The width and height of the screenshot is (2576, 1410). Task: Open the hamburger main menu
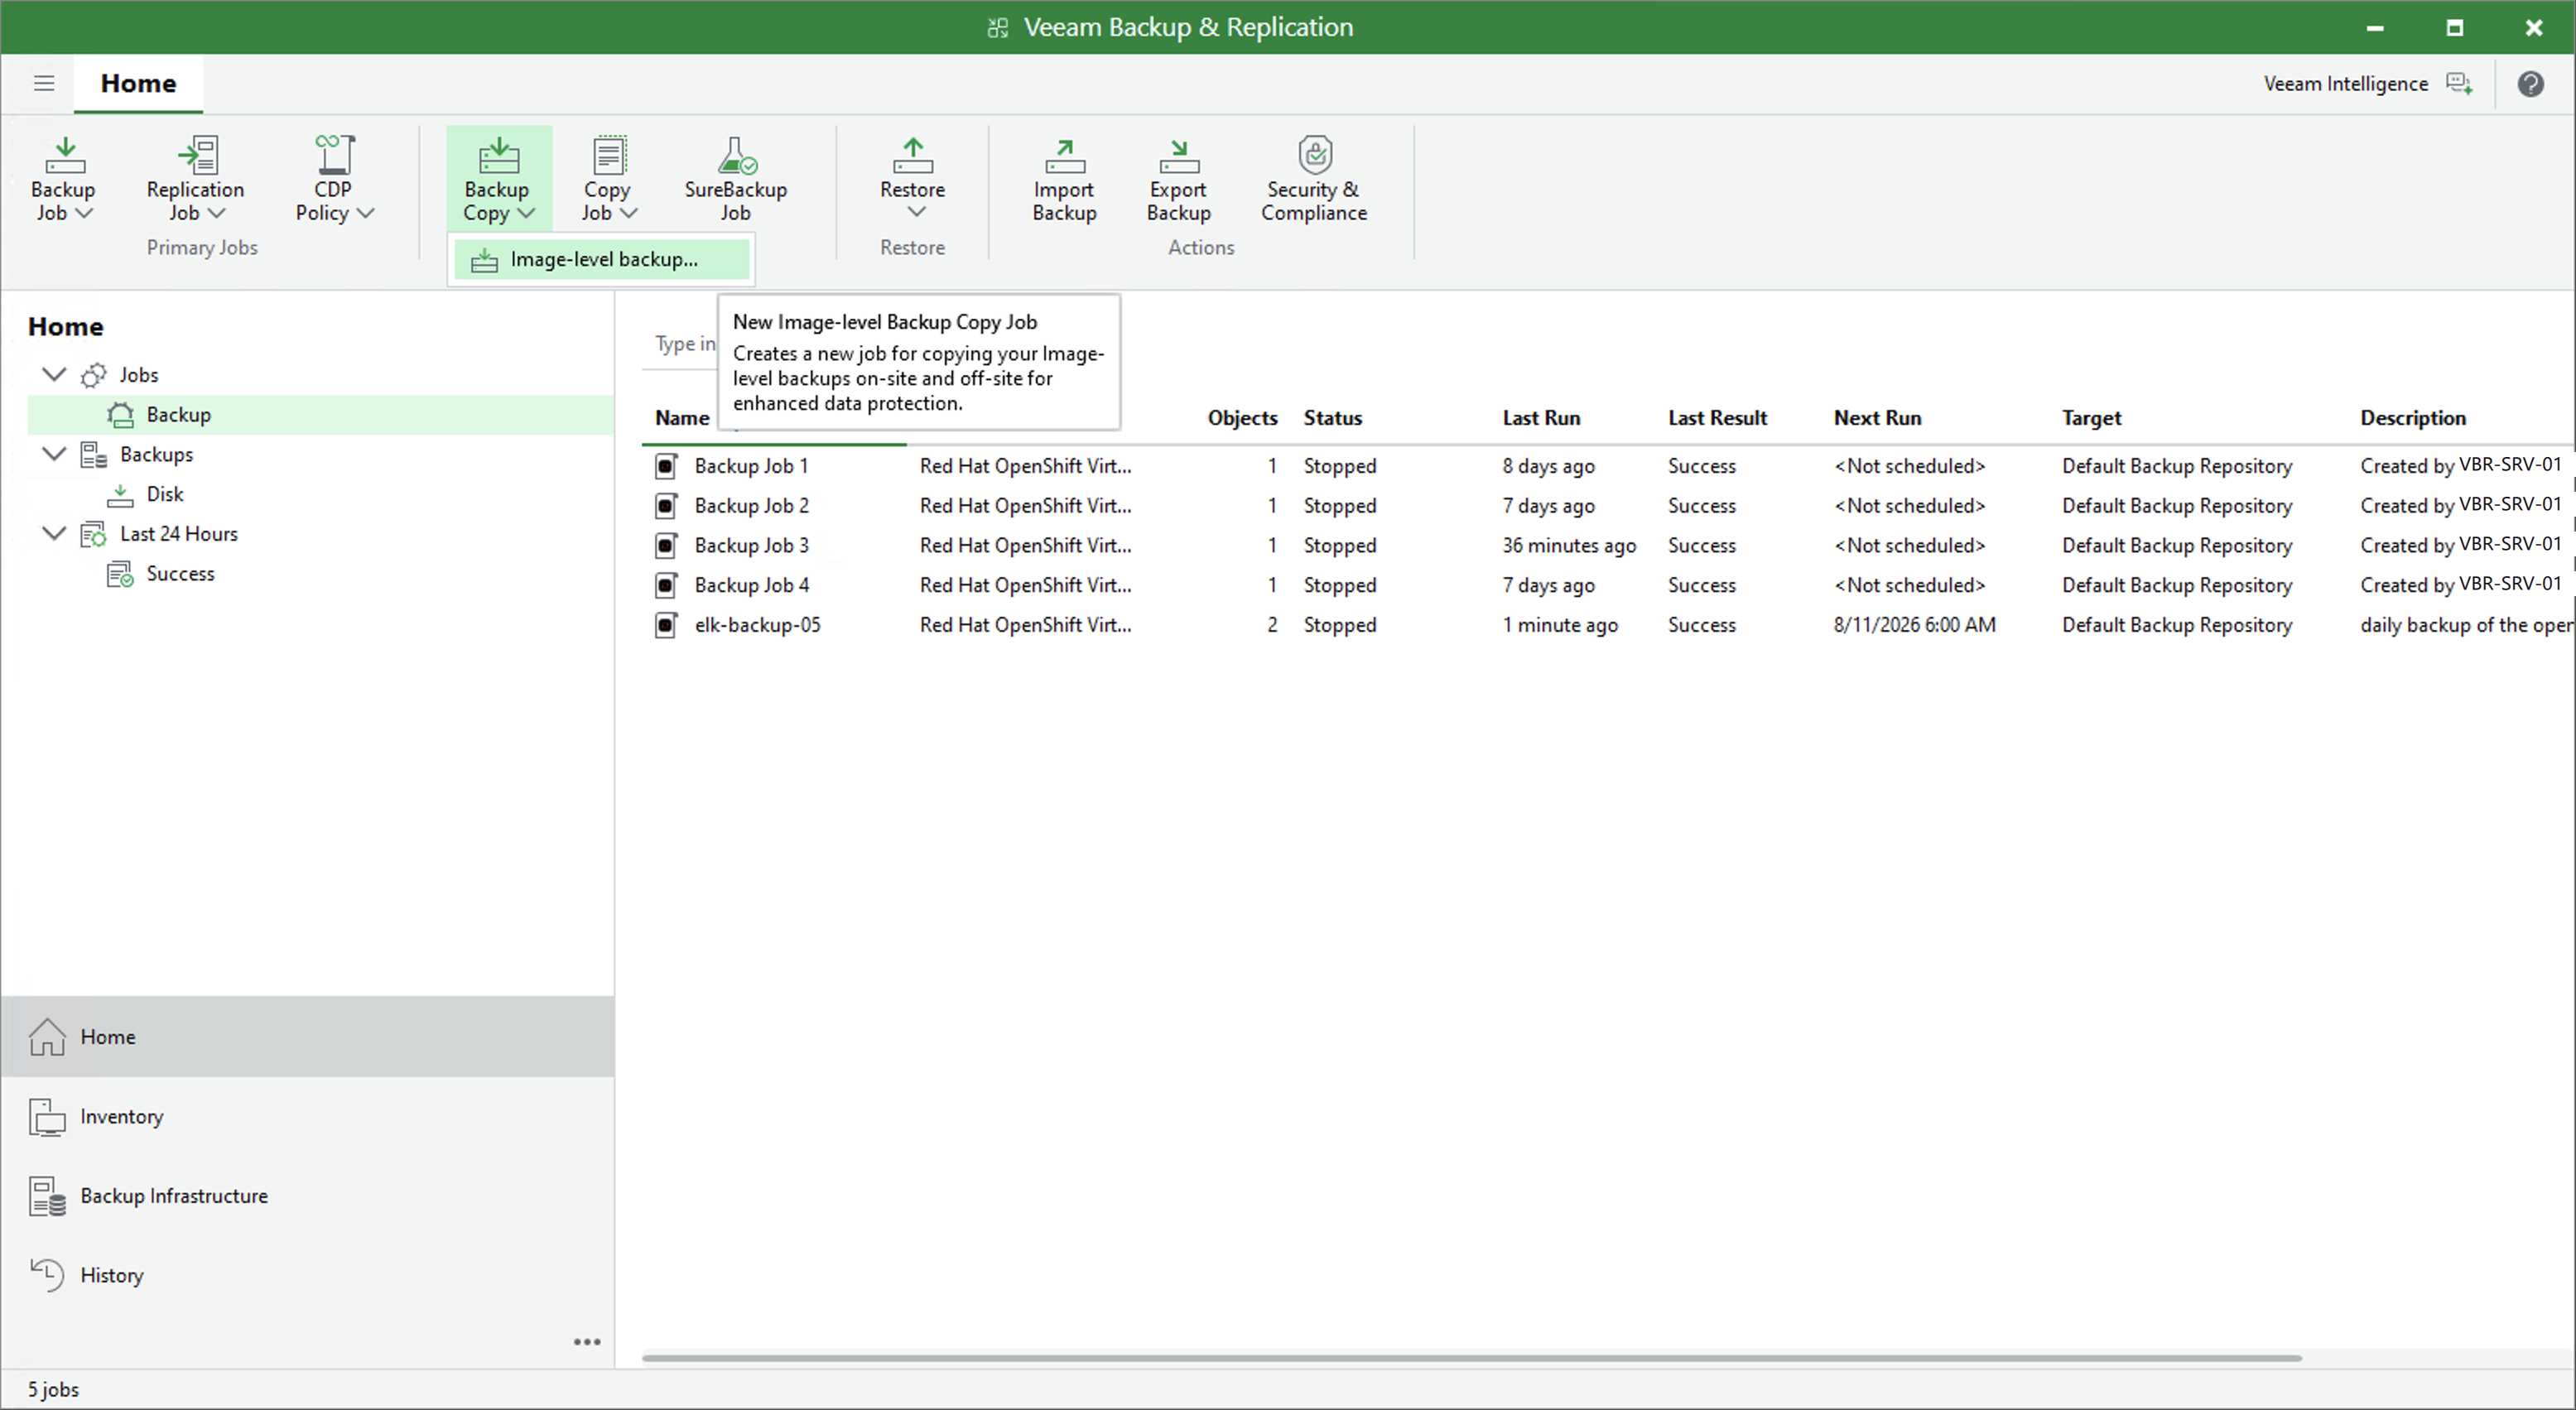pyautogui.click(x=44, y=83)
